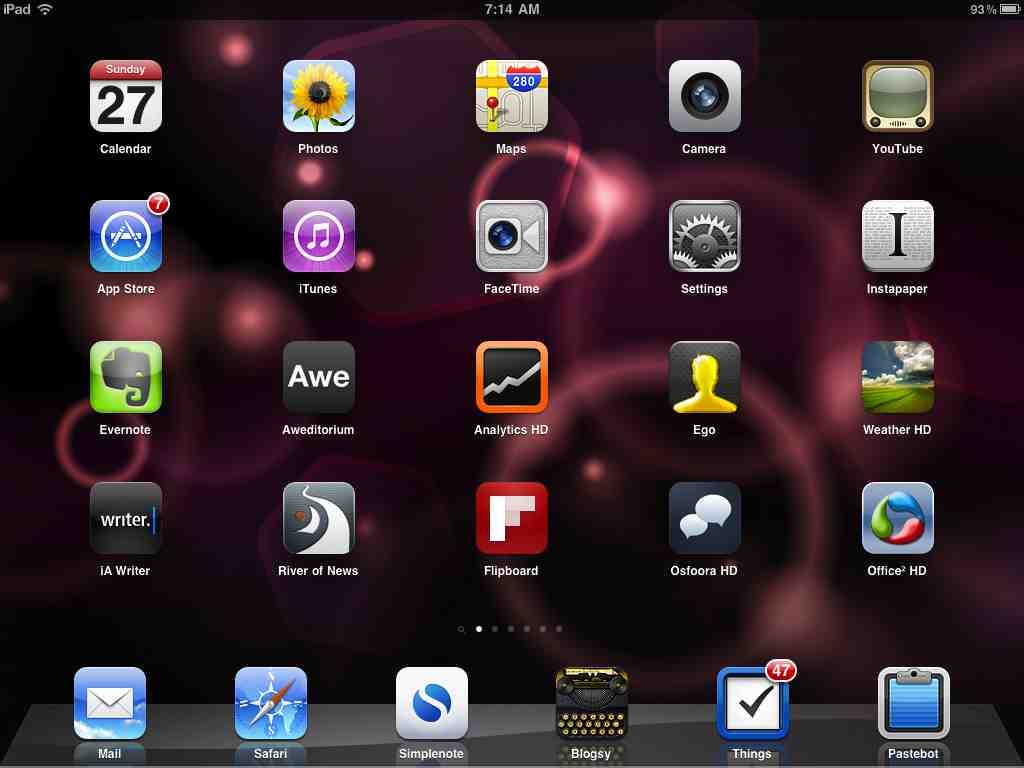
Task: Open Simplenote from the dock
Action: click(x=431, y=703)
